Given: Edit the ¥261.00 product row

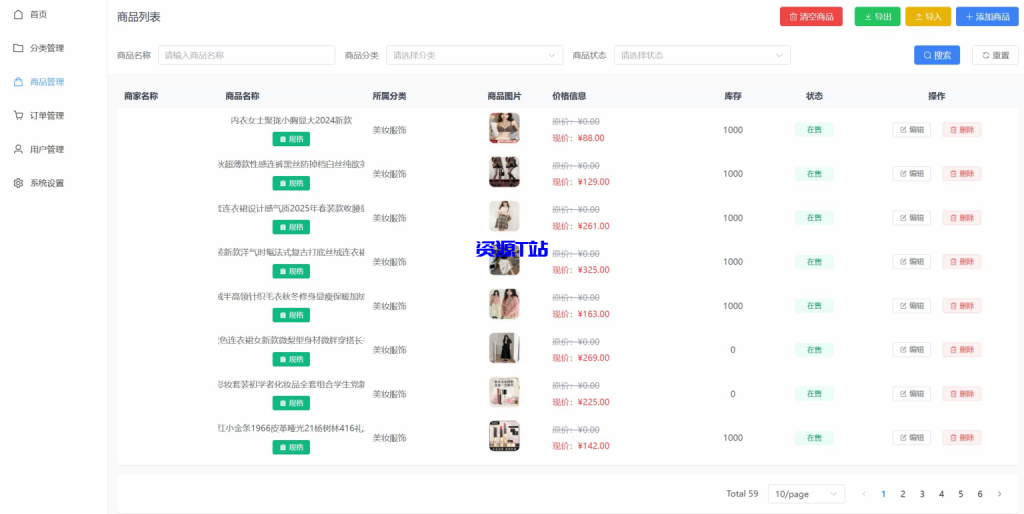Looking at the screenshot, I should pos(912,217).
